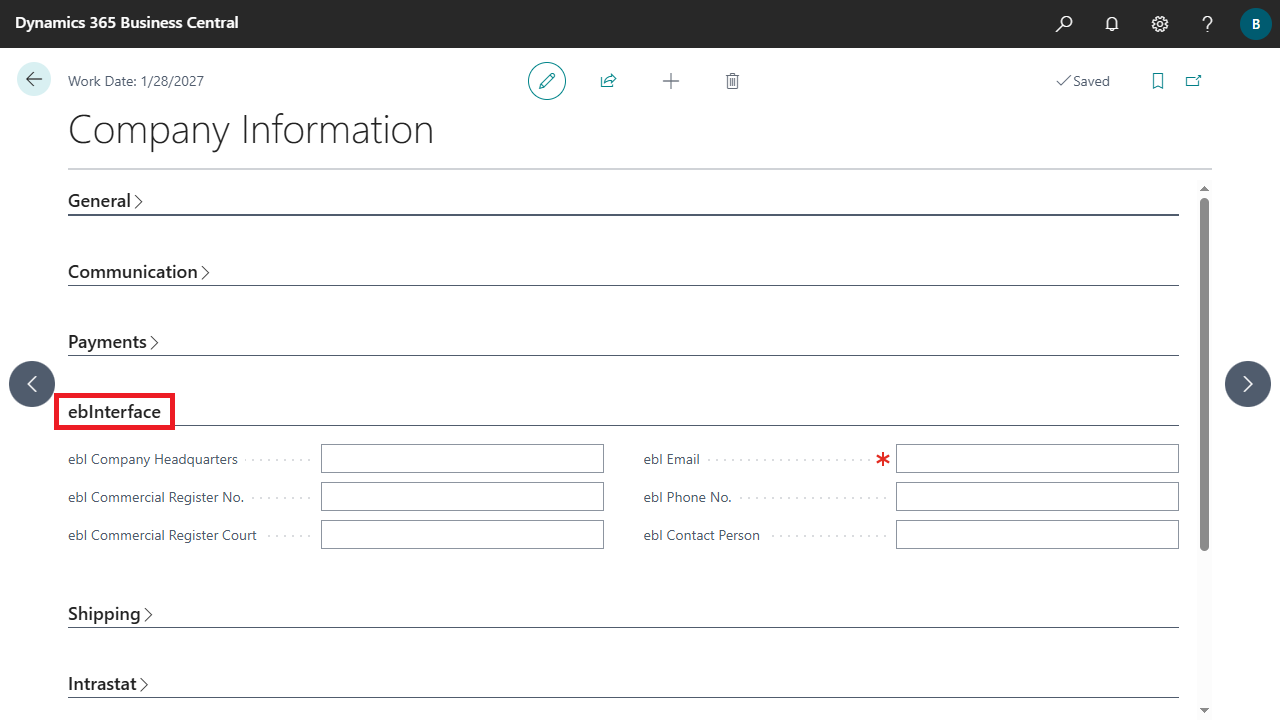
Task: Create new record with plus icon
Action: (x=671, y=81)
